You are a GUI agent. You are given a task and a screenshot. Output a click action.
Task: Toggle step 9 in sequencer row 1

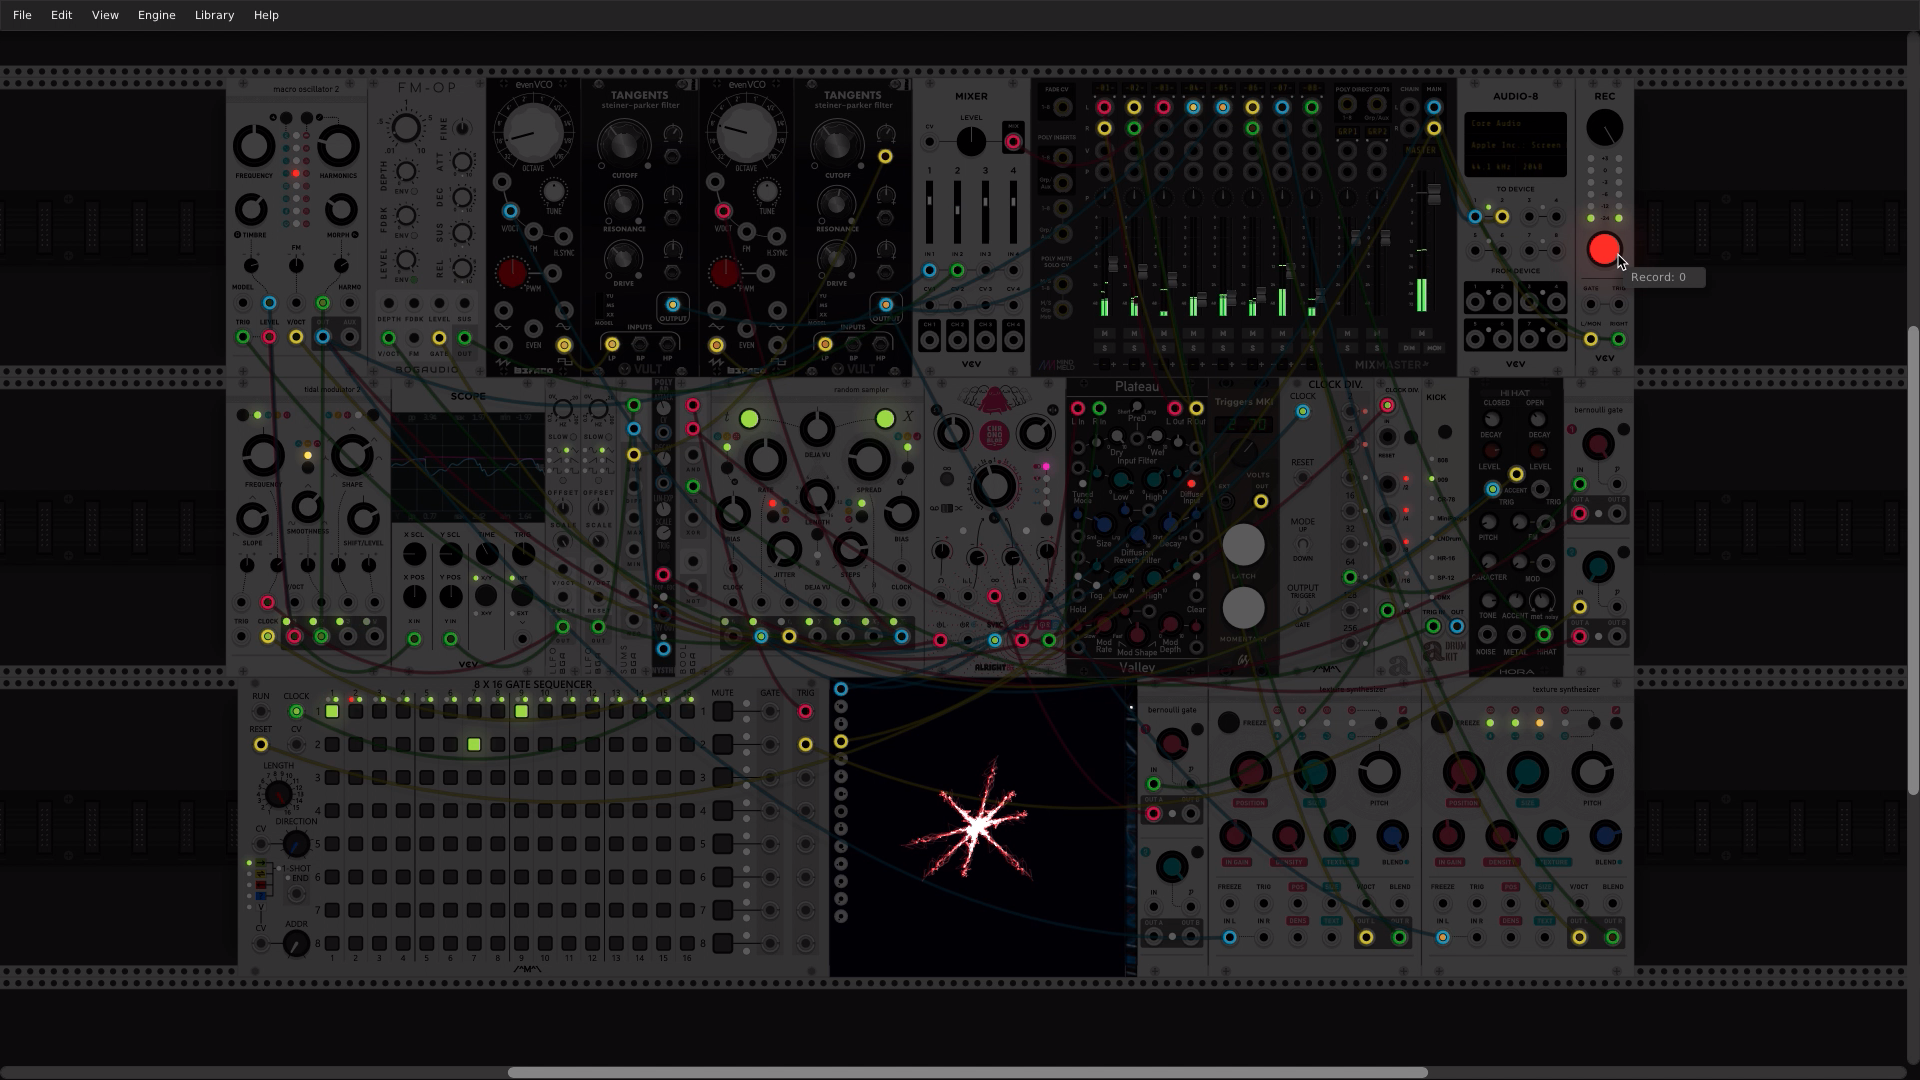pyautogui.click(x=521, y=712)
